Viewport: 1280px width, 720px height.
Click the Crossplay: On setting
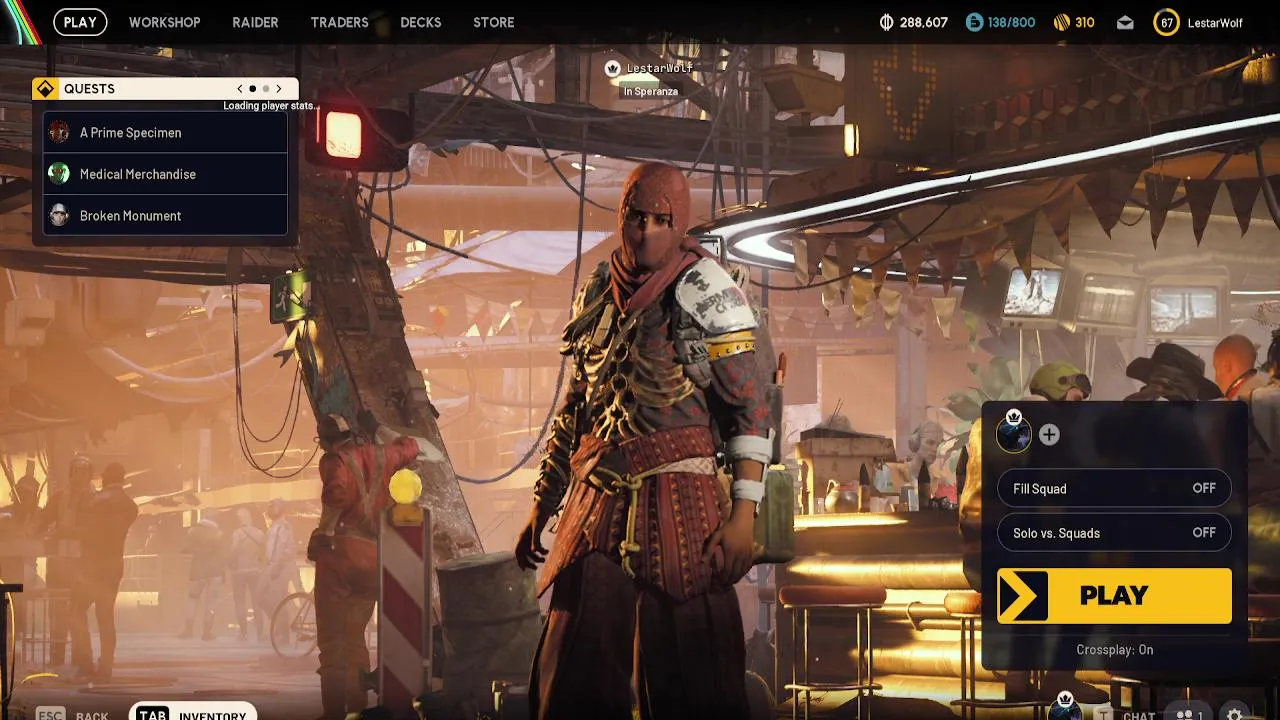tap(1114, 650)
